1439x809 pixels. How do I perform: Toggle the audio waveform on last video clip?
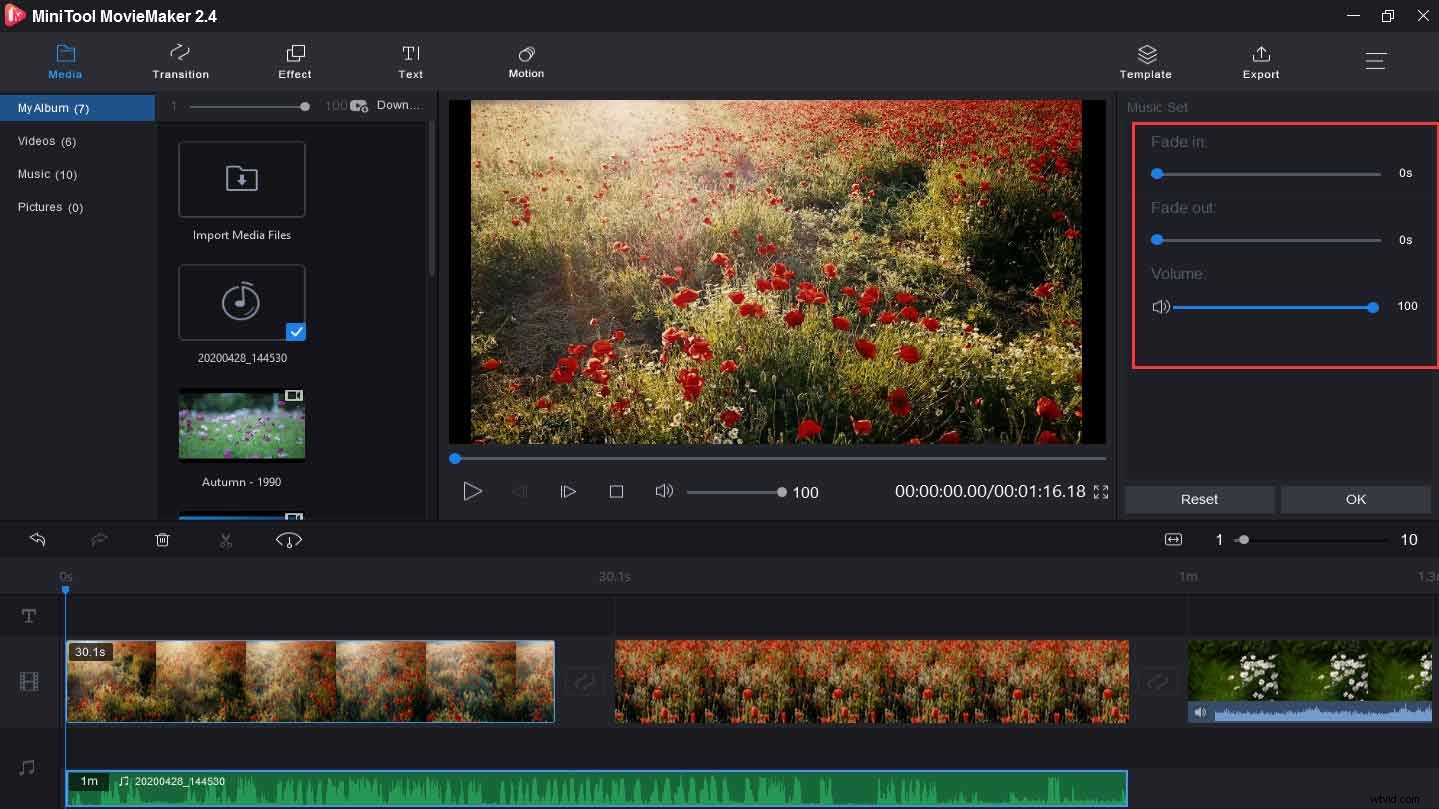click(1200, 712)
